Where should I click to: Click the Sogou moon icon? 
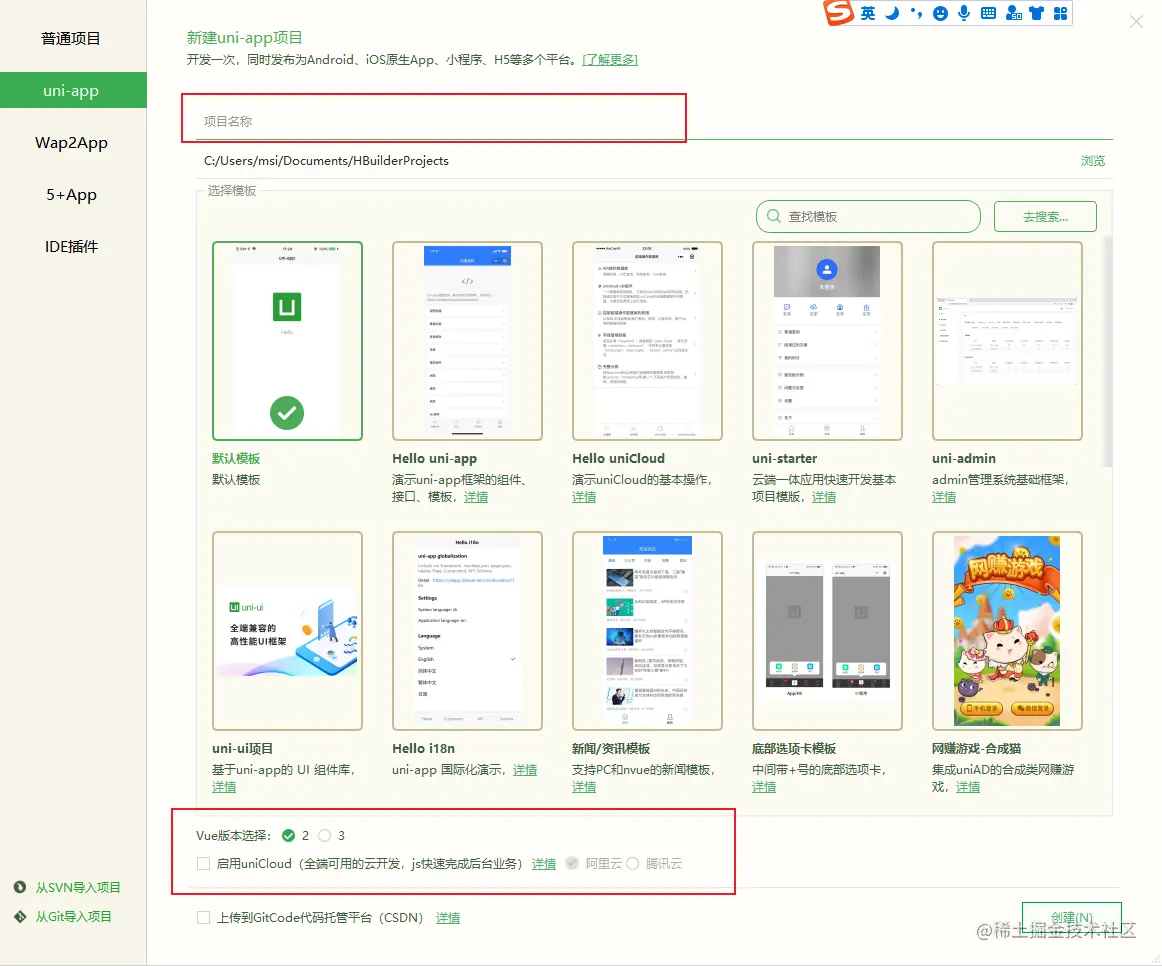point(892,13)
